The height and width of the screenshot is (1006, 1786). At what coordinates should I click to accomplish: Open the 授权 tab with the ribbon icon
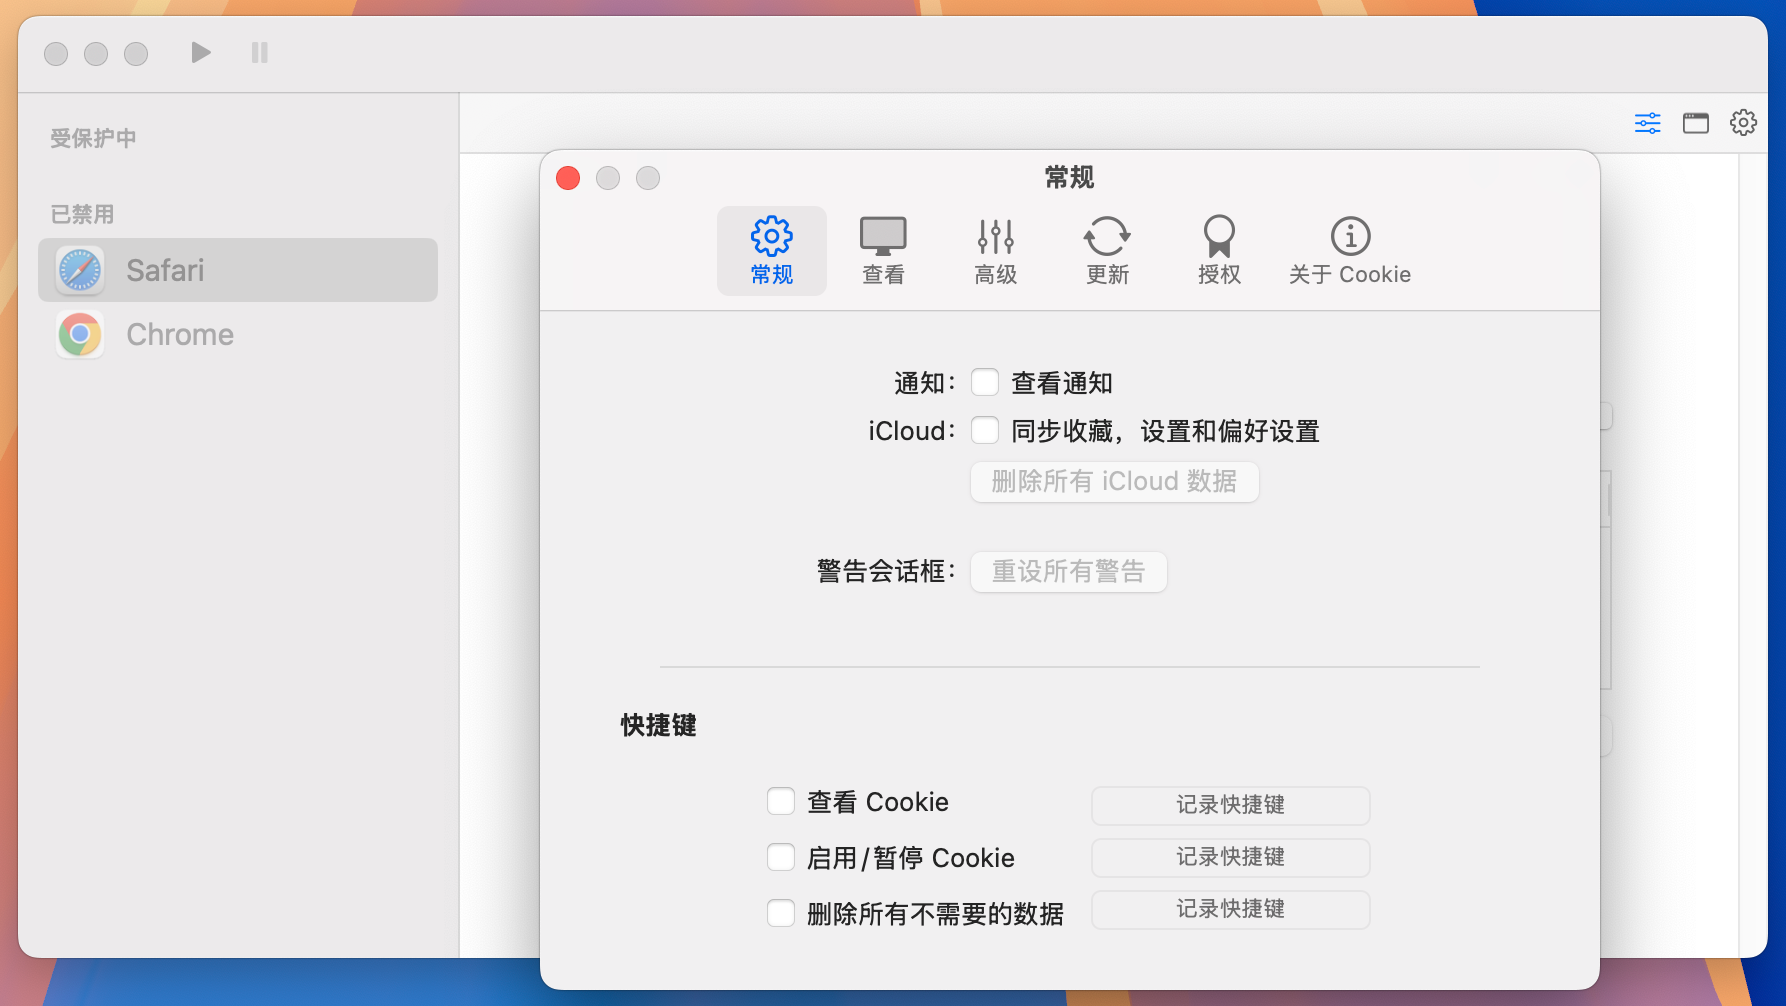[x=1217, y=250]
